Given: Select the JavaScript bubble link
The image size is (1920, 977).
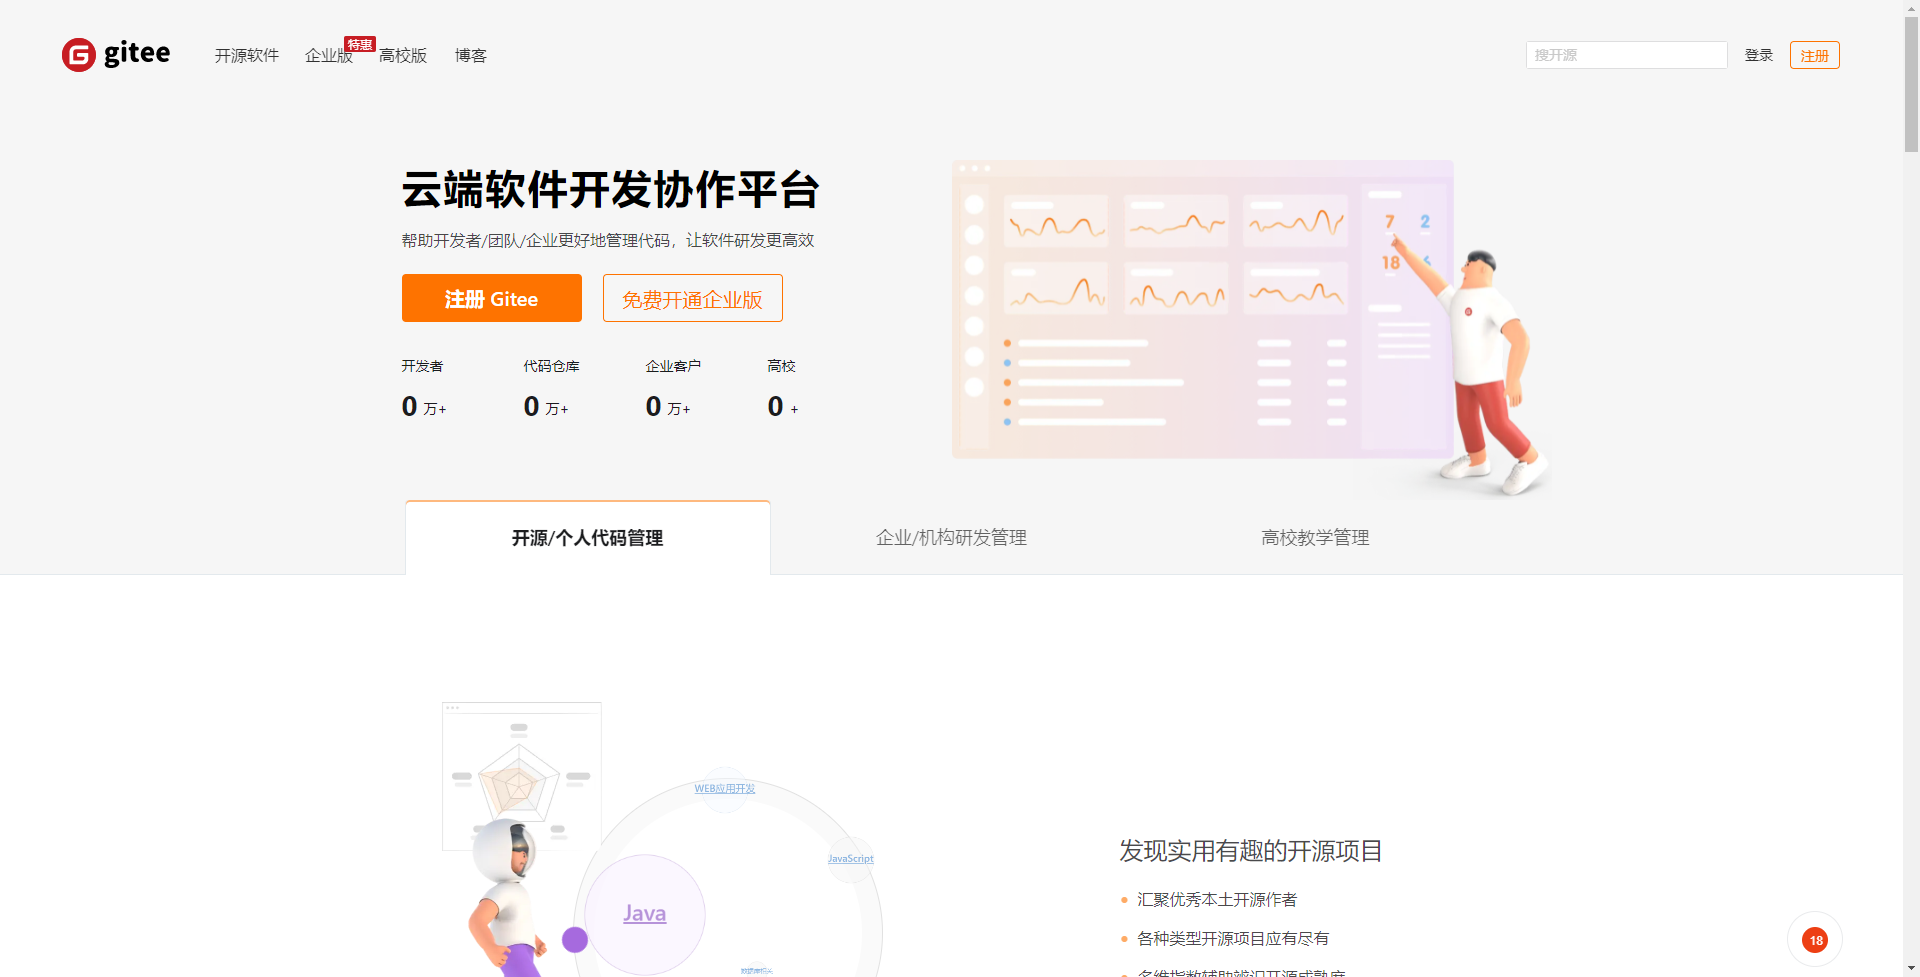Looking at the screenshot, I should (850, 859).
